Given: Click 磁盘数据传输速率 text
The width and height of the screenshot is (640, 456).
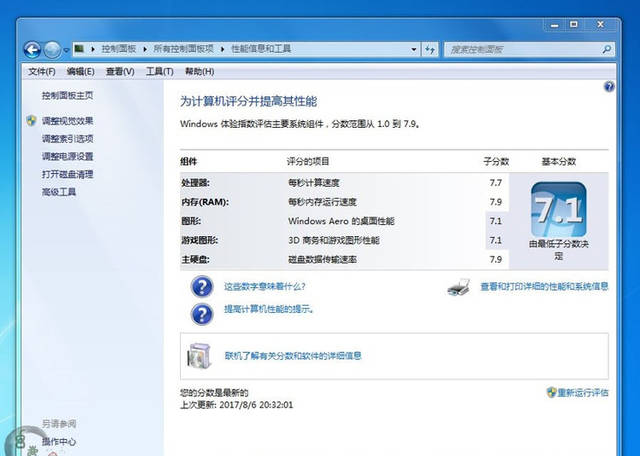Looking at the screenshot, I should (322, 259).
